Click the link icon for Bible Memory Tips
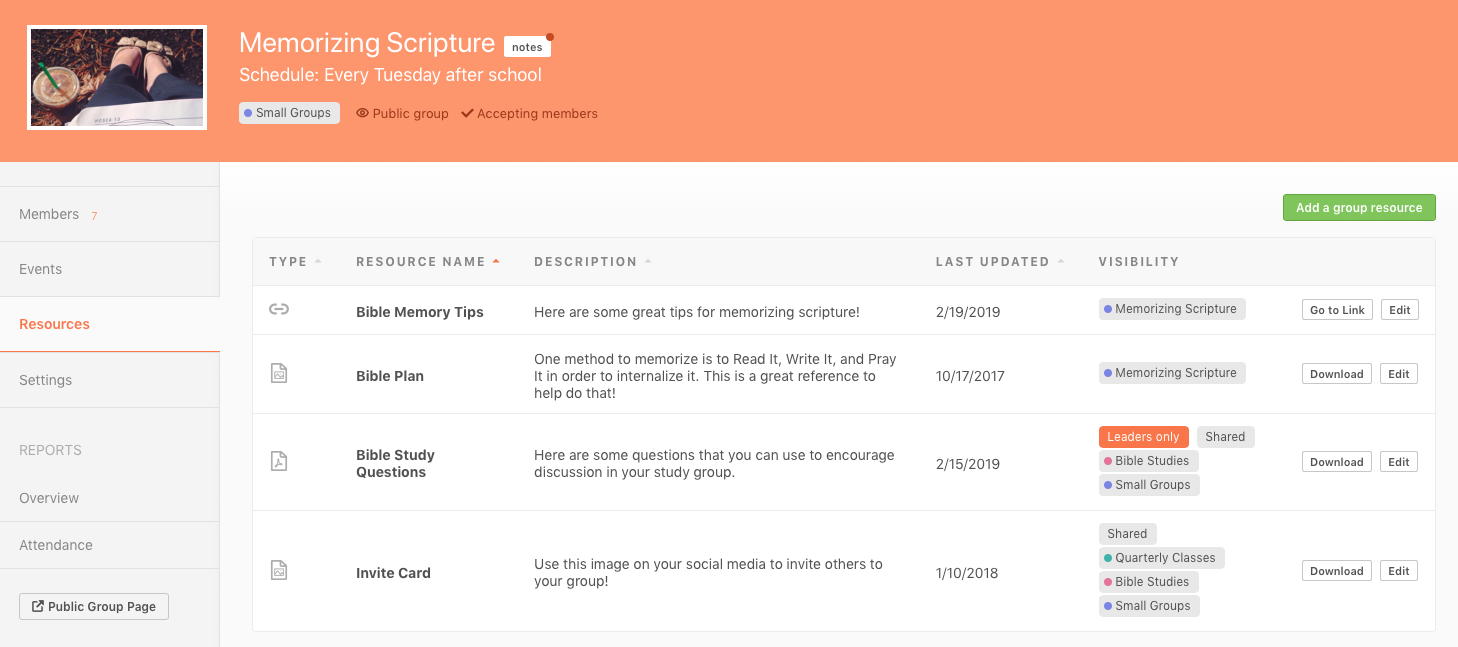Viewport: 1458px width, 647px height. click(x=279, y=310)
